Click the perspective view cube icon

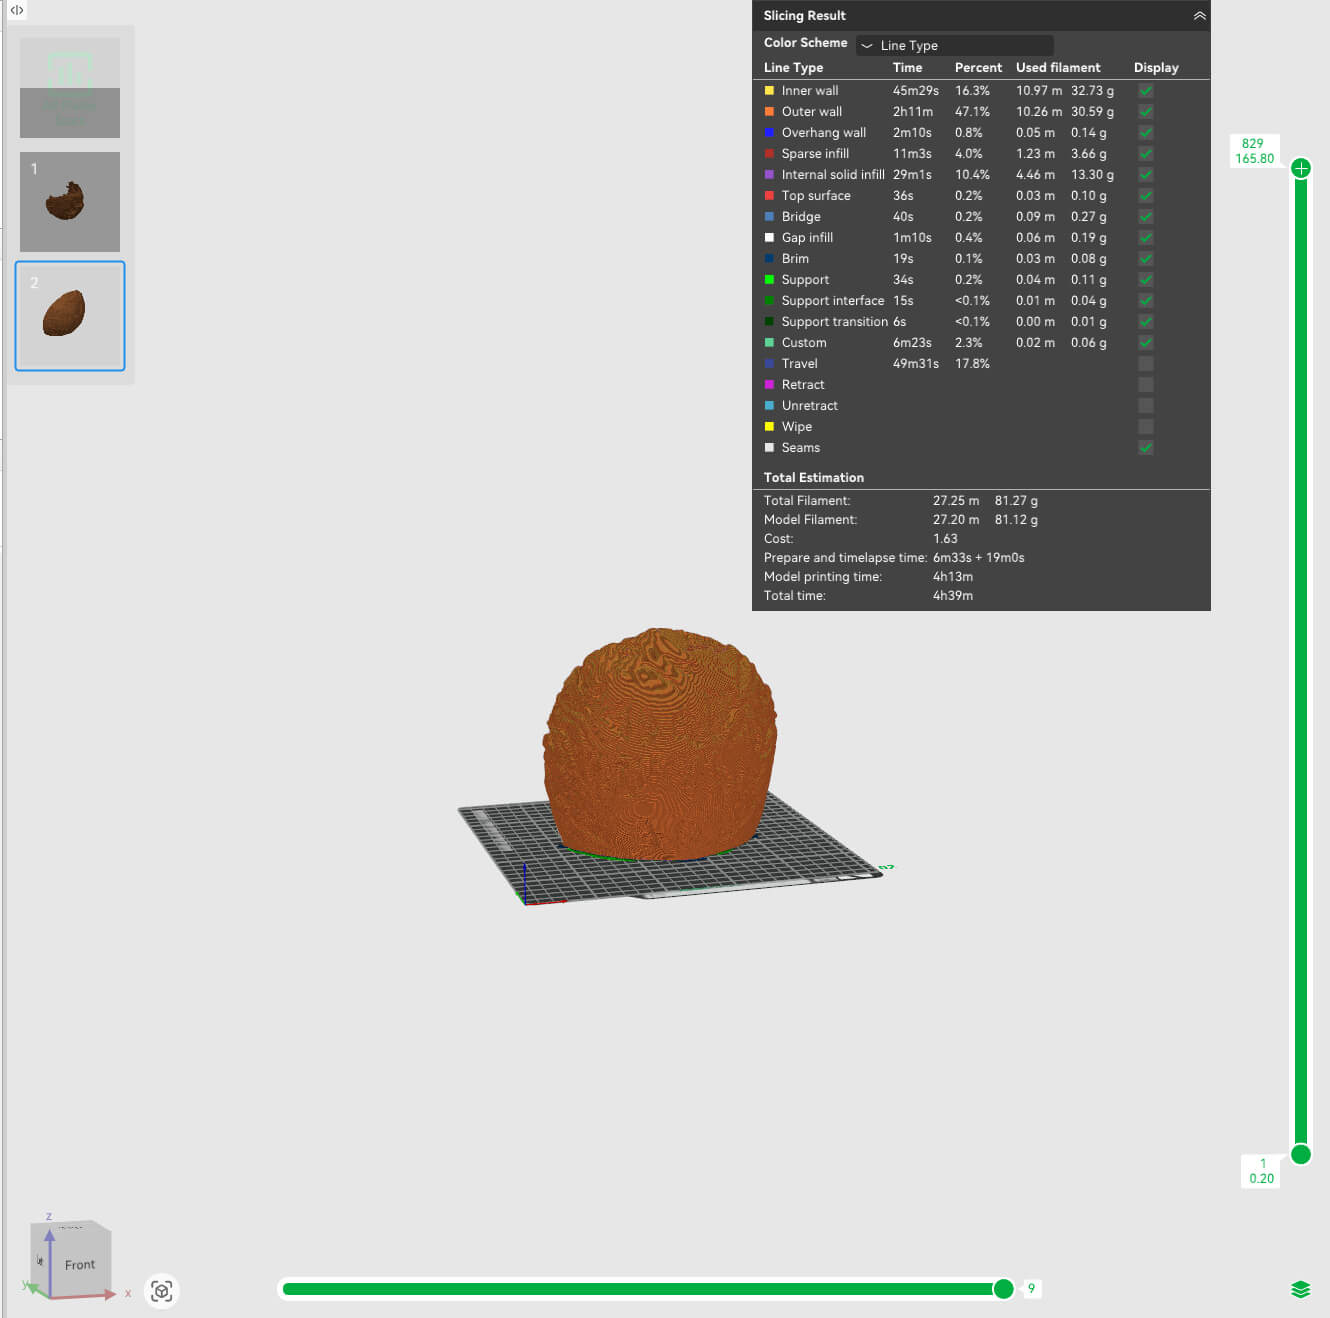tap(161, 1291)
